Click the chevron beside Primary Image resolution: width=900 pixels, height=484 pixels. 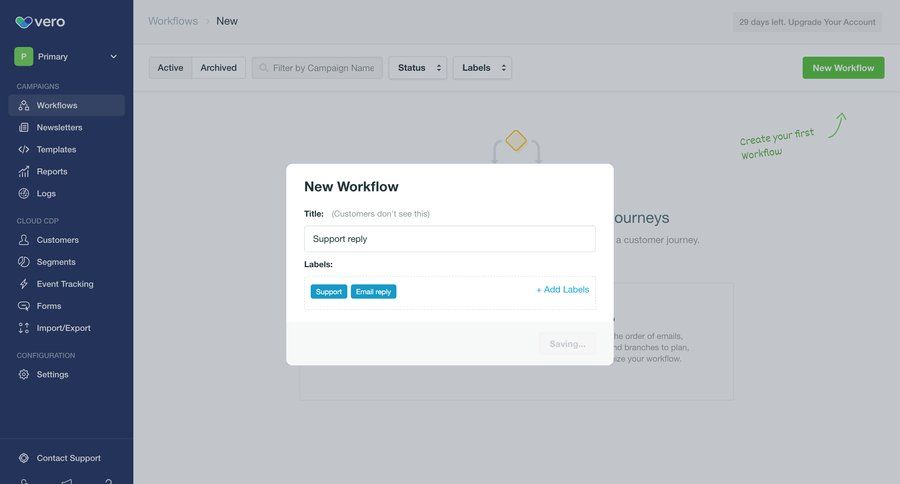tap(114, 56)
